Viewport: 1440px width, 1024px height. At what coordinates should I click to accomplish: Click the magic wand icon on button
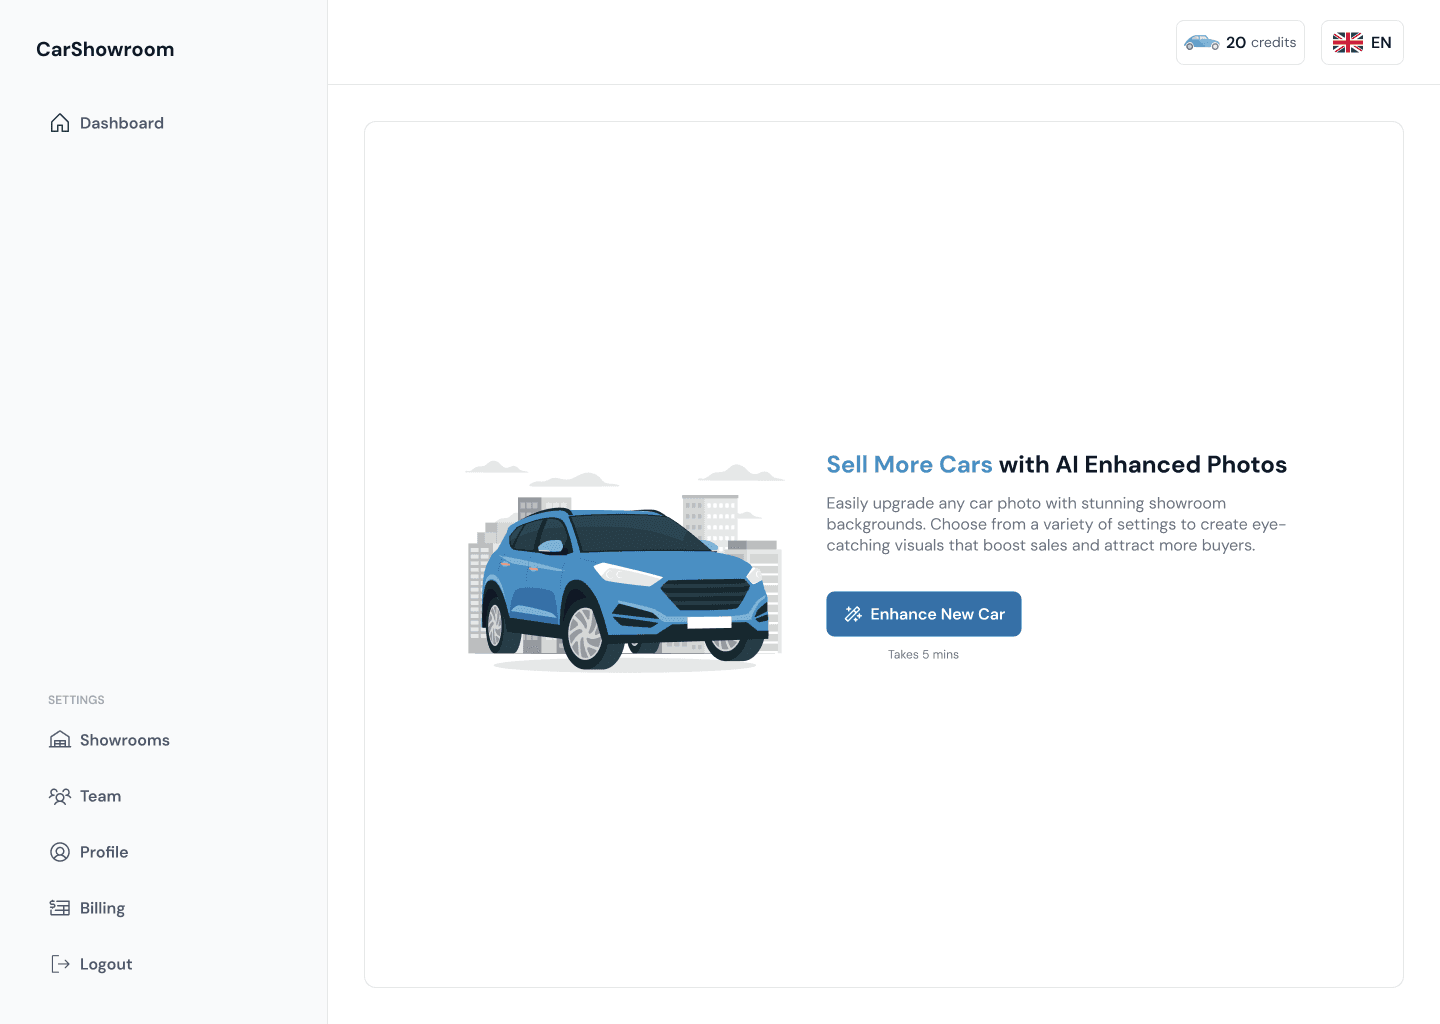coord(853,614)
